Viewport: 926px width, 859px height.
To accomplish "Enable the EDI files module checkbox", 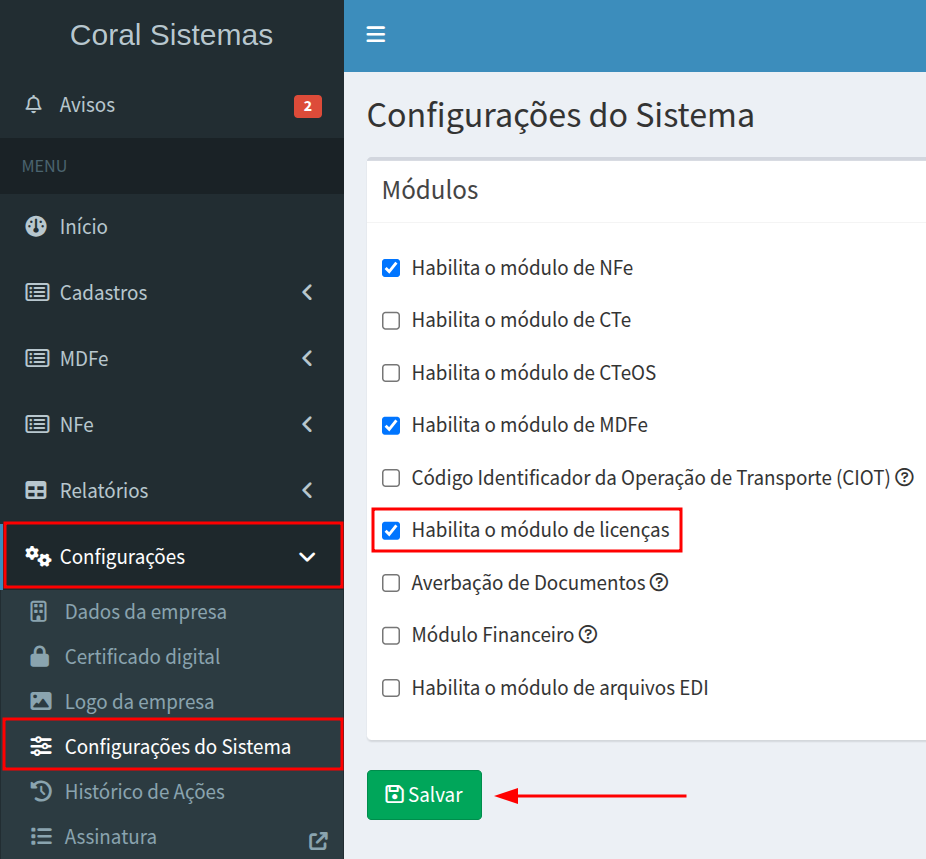I will tap(391, 688).
